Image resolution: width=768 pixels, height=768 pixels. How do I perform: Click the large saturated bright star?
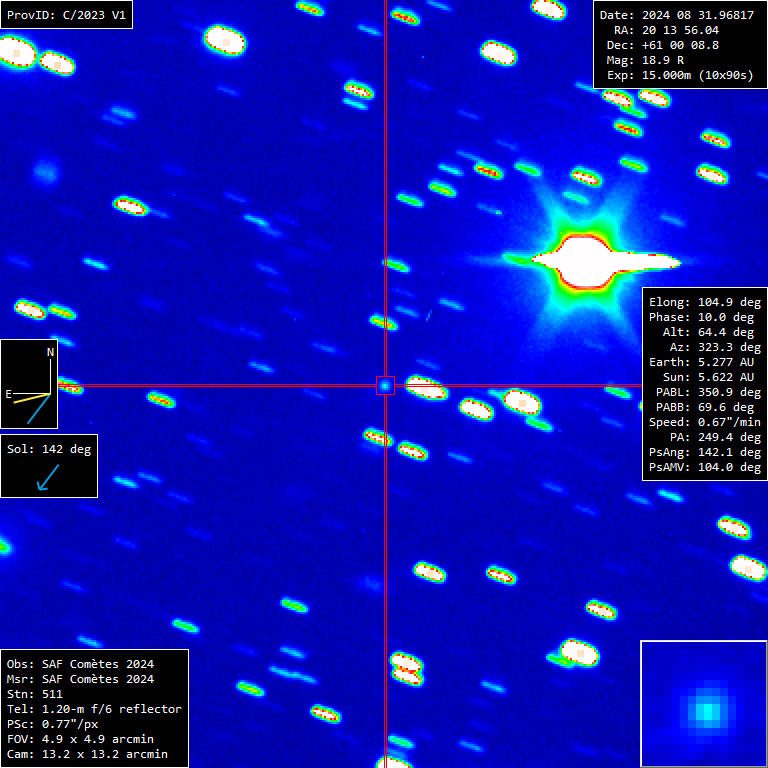pos(586,262)
